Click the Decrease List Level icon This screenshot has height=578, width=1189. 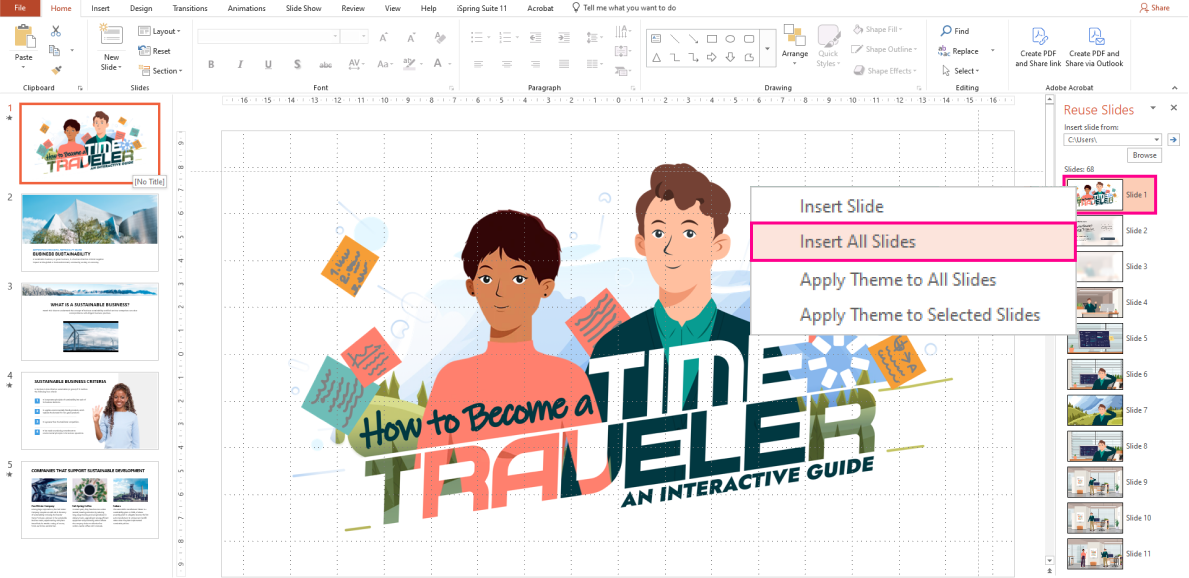click(535, 37)
